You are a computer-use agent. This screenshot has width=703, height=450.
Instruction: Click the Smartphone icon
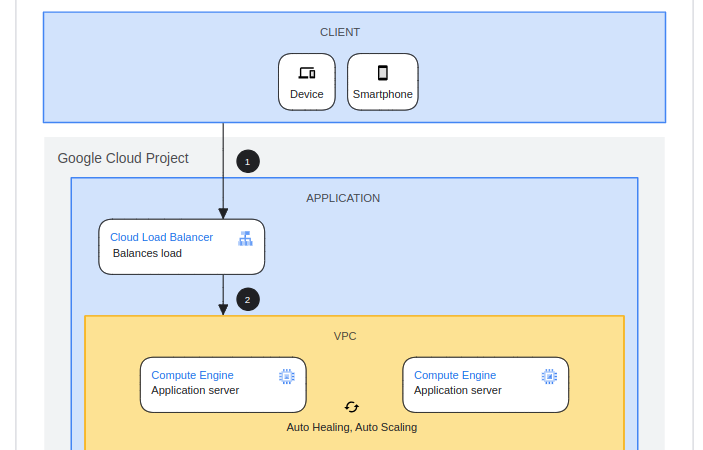pyautogui.click(x=382, y=73)
